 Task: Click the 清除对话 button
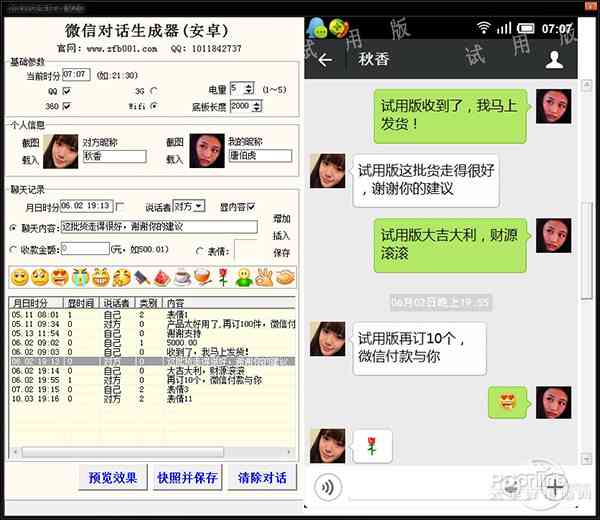coord(262,477)
